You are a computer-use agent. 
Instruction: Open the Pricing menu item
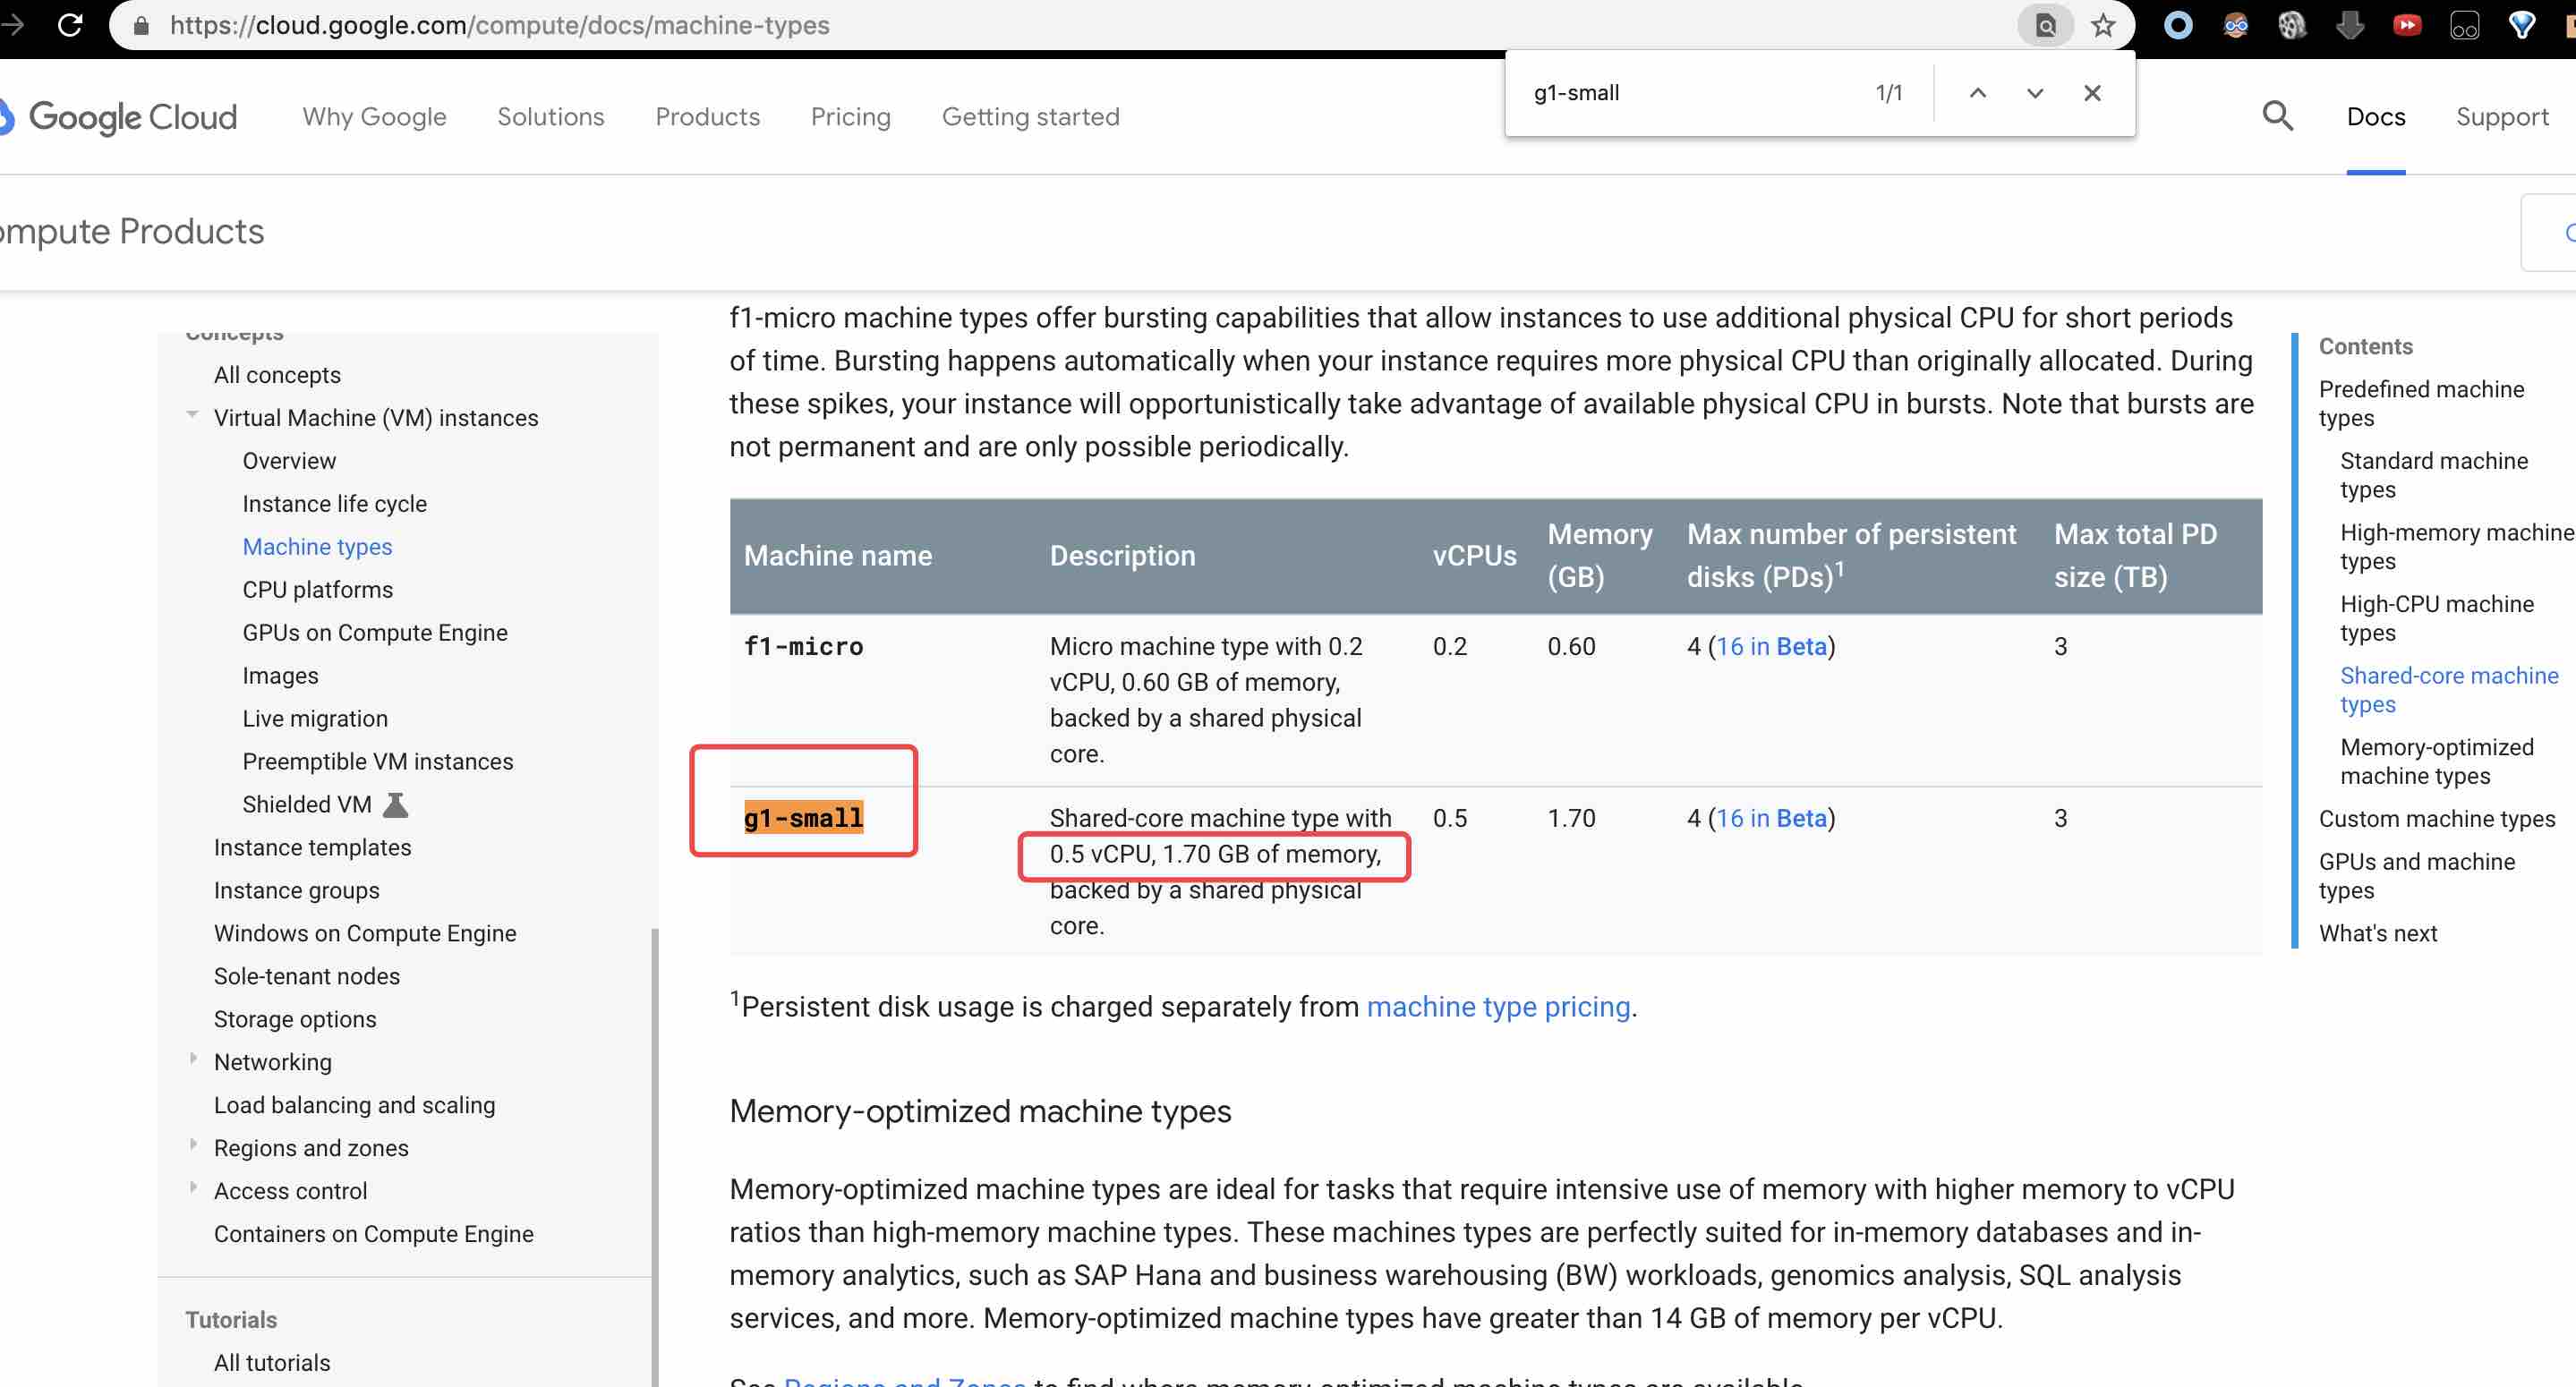850,116
